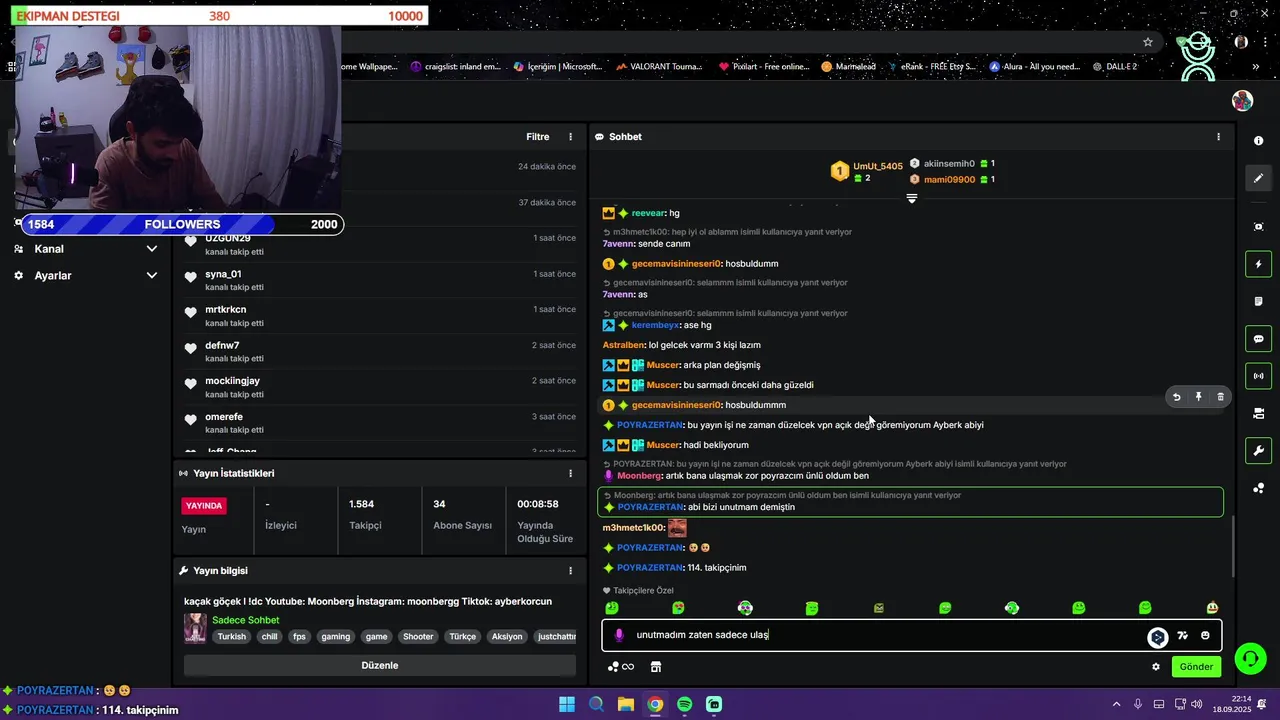1280x720 pixels.
Task: Click Filtre in activity feed
Action: pos(538,137)
